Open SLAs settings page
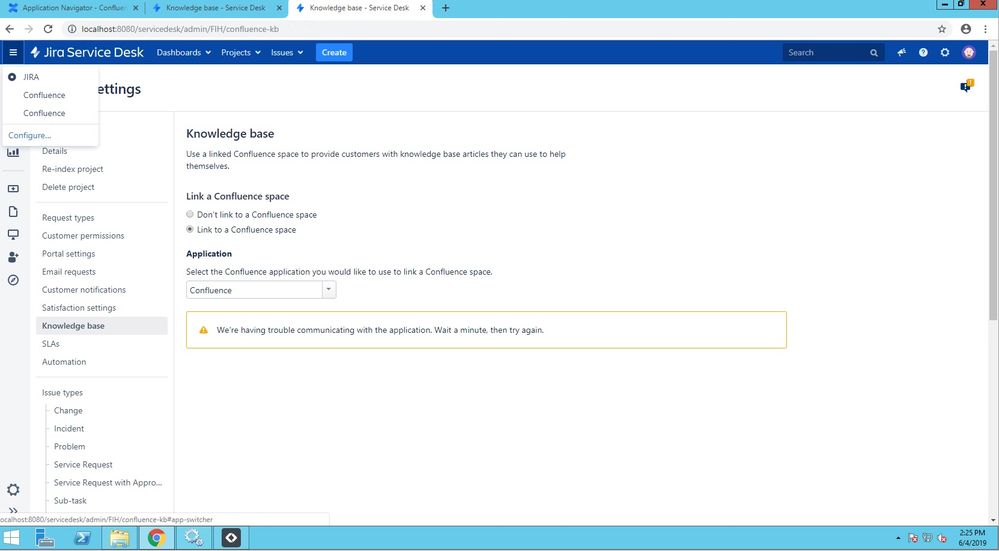Viewport: 999px width, 551px height. click(50, 343)
